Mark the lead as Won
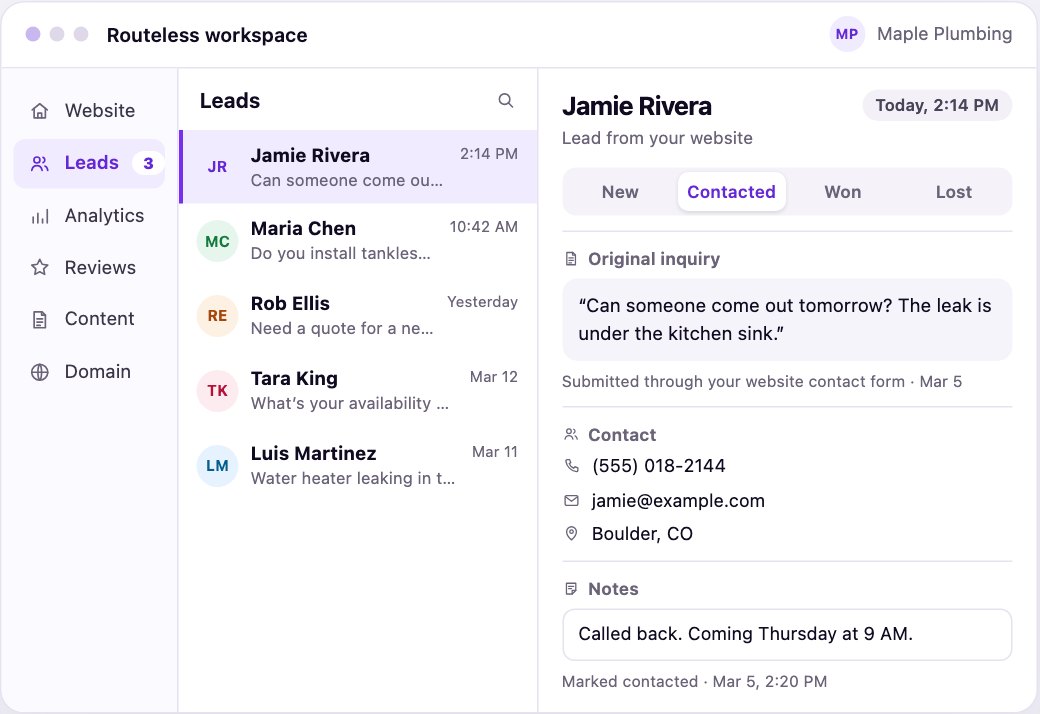Screen dimensions: 1040x714 tap(843, 192)
